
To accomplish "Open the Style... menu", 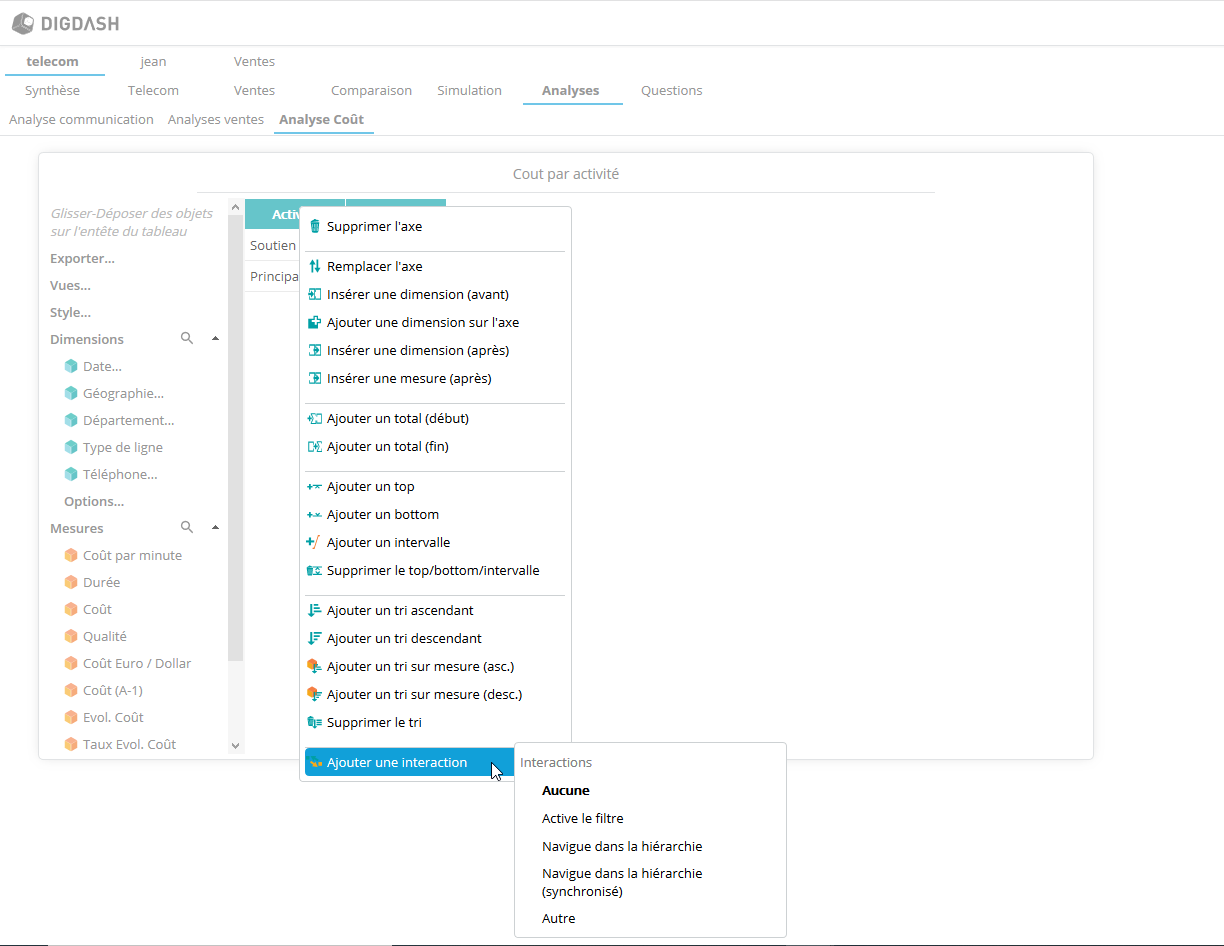I will (x=71, y=312).
